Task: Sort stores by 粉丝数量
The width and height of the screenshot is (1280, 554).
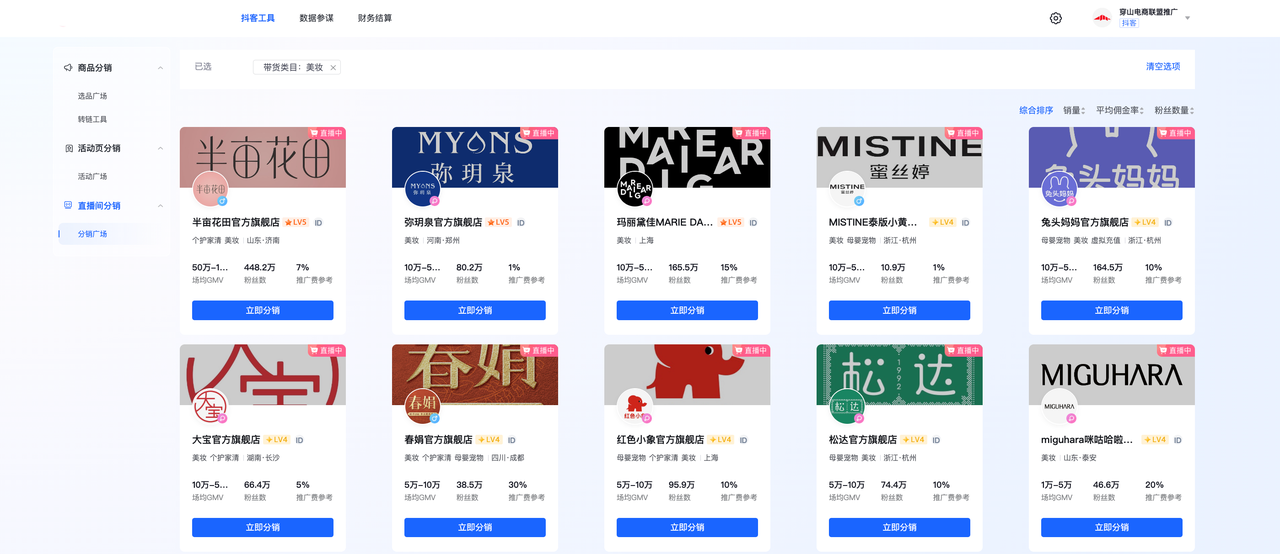Action: point(1174,111)
